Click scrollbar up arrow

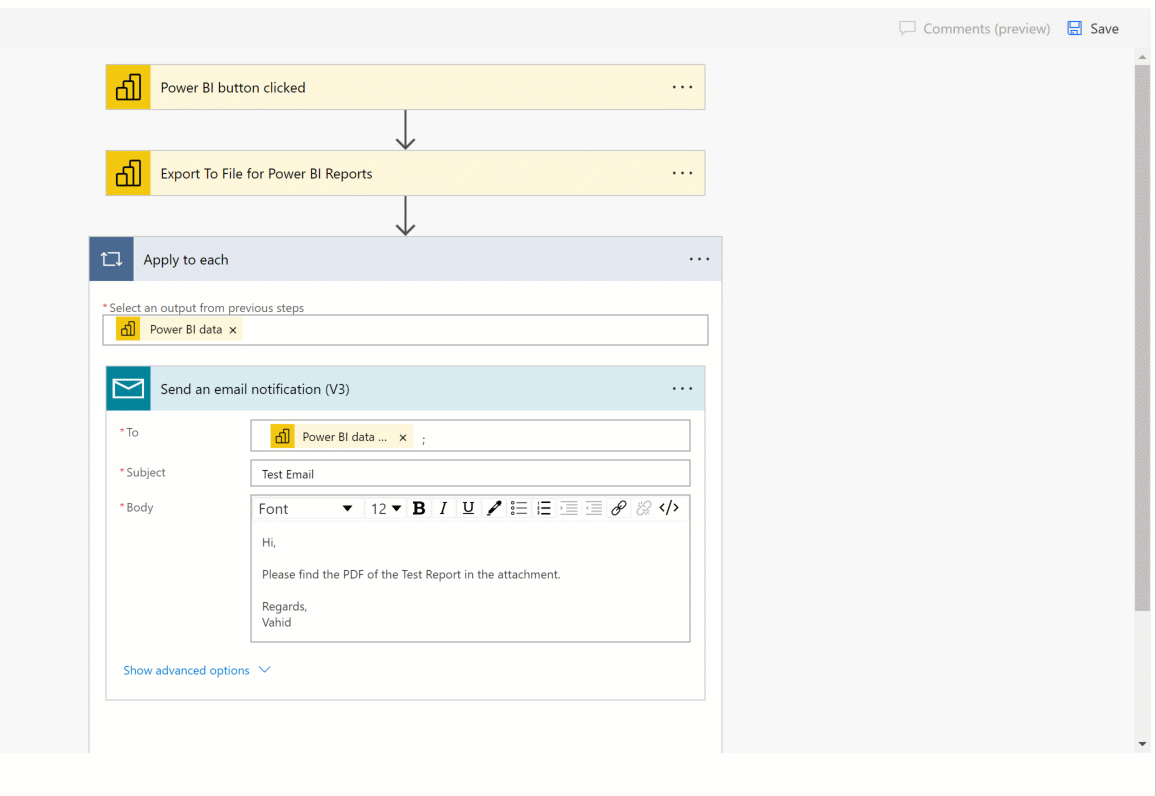1142,57
